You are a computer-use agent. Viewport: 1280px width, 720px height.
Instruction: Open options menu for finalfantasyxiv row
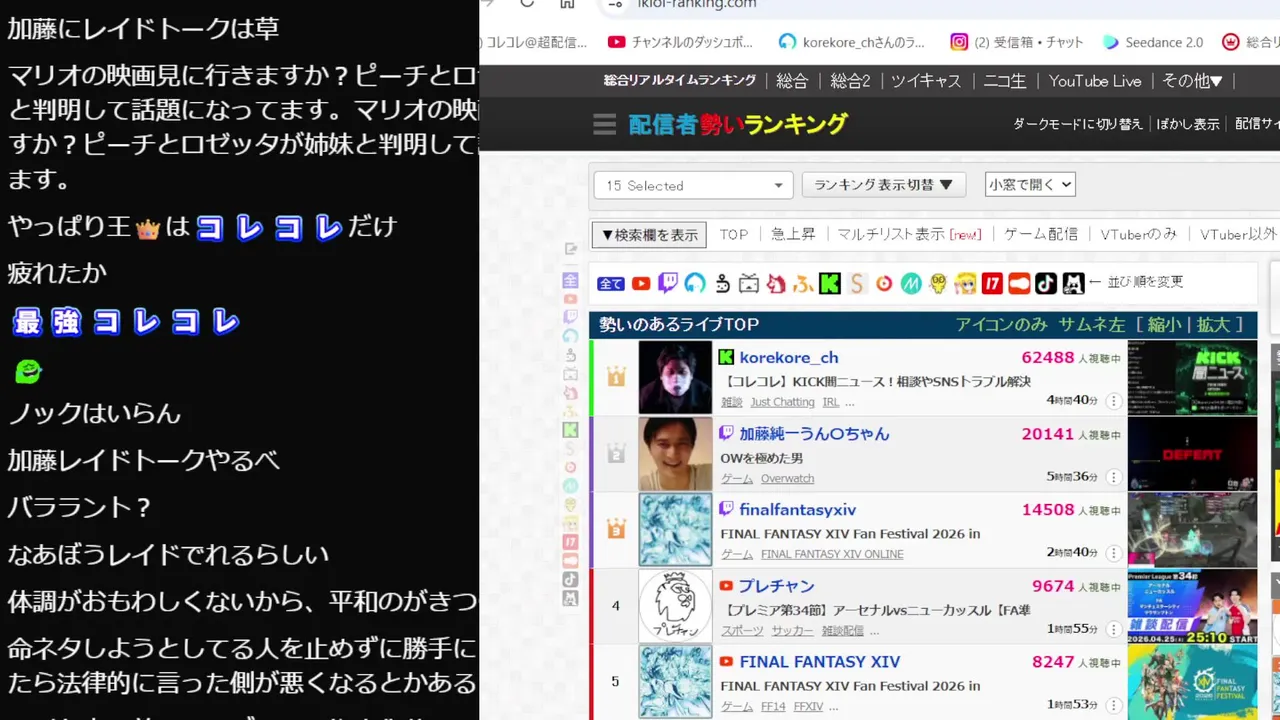pos(1113,553)
